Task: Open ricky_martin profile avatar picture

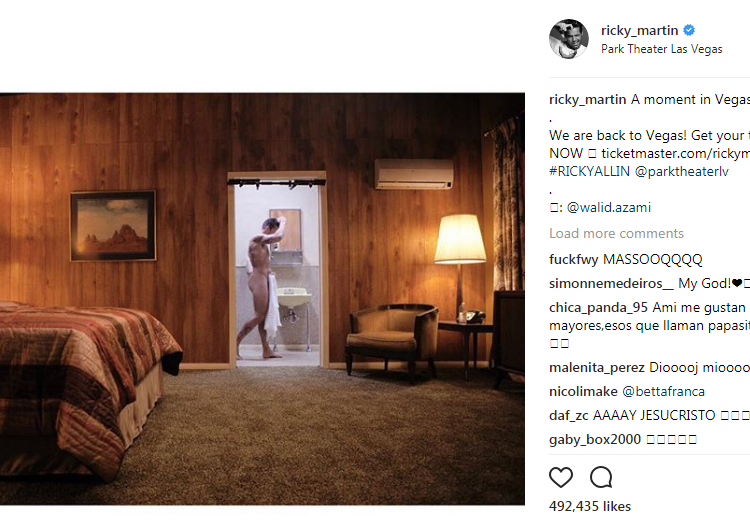Action: [x=569, y=39]
